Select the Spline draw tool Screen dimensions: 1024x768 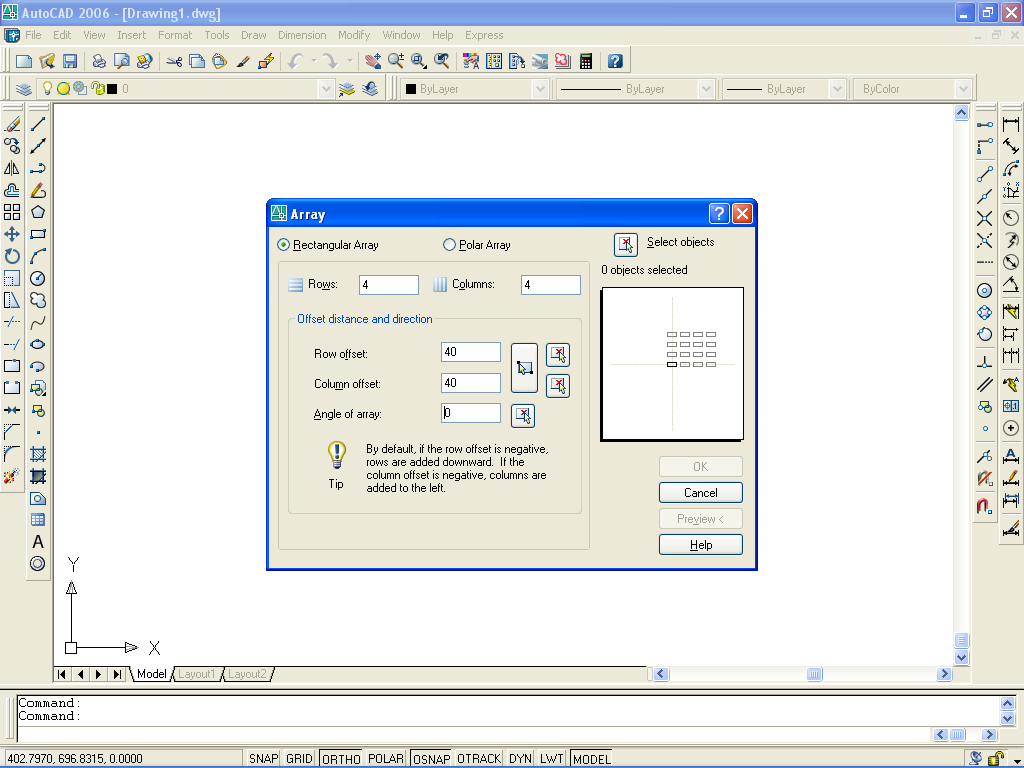(38, 323)
